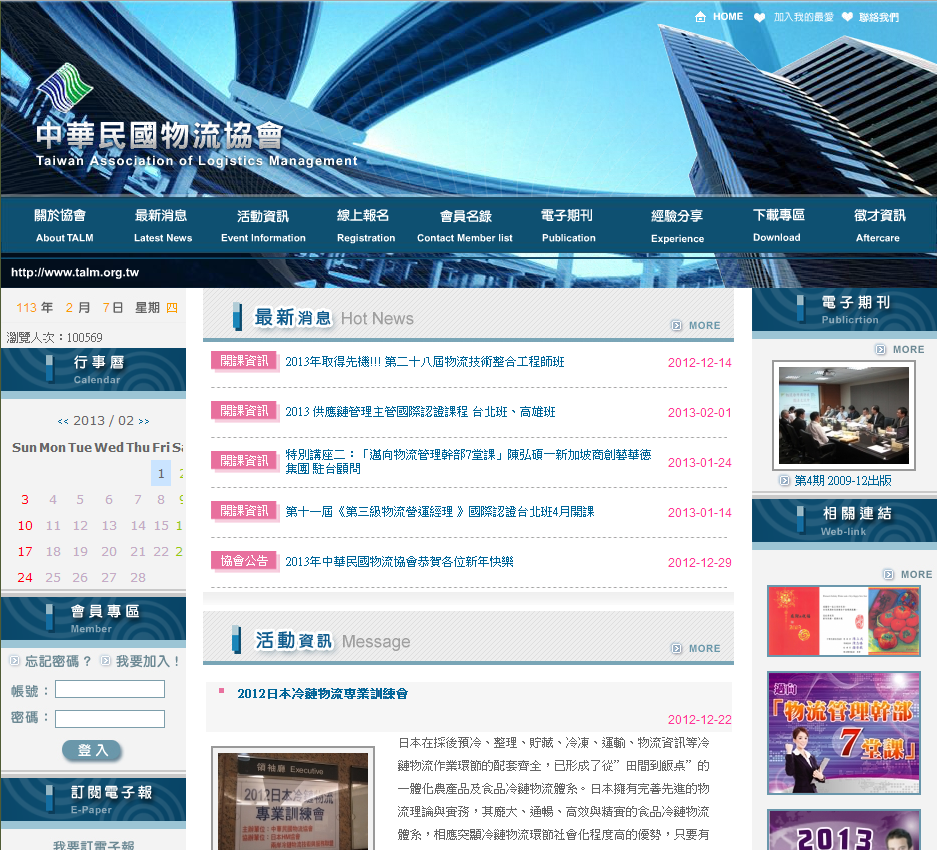Select calendar day 1
This screenshot has width=937, height=850.
[x=161, y=473]
